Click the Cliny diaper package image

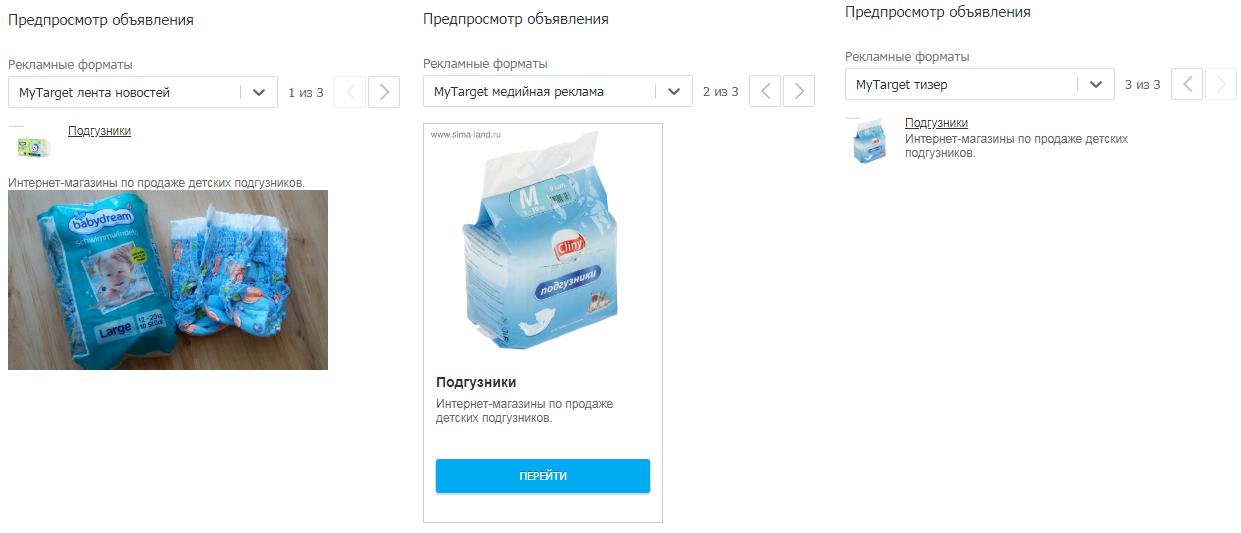[x=543, y=245]
